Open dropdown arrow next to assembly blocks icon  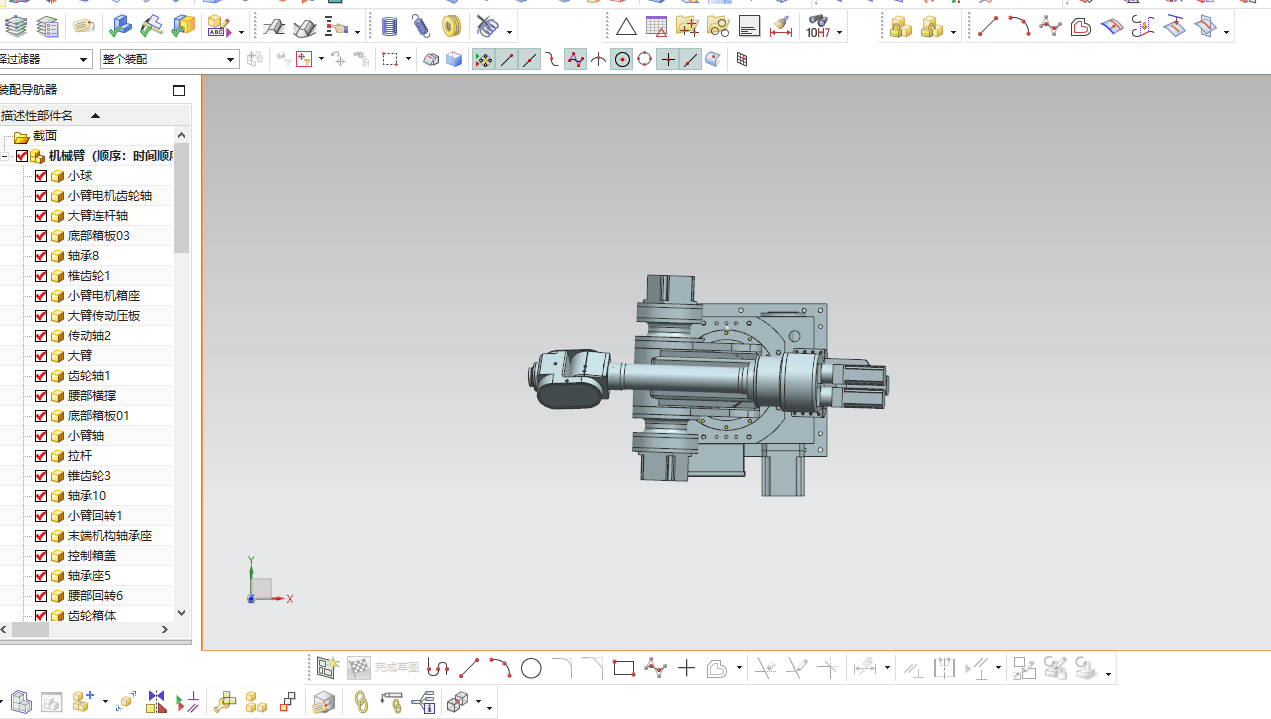pos(953,32)
